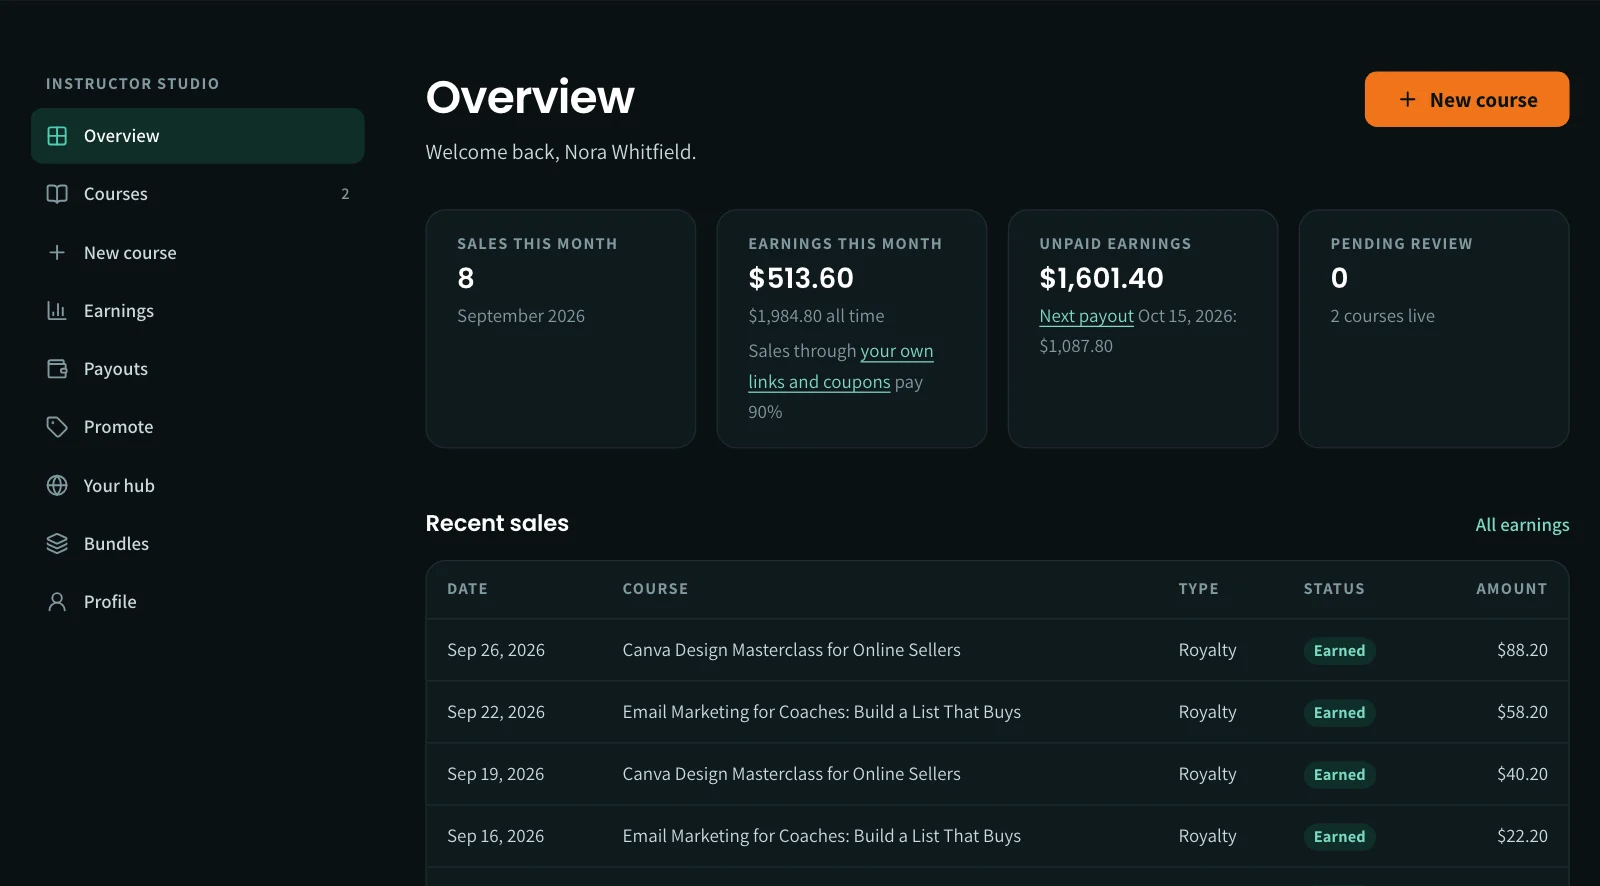Click sidebar New course label
The height and width of the screenshot is (886, 1600).
coord(130,253)
